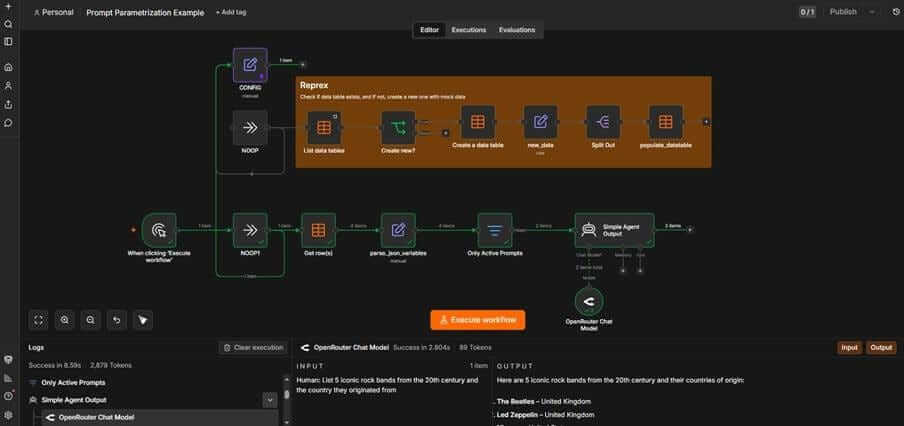Screen dimensions: 904x426
Task: Add node after Simple Agent Output plus
Action: tap(690, 229)
